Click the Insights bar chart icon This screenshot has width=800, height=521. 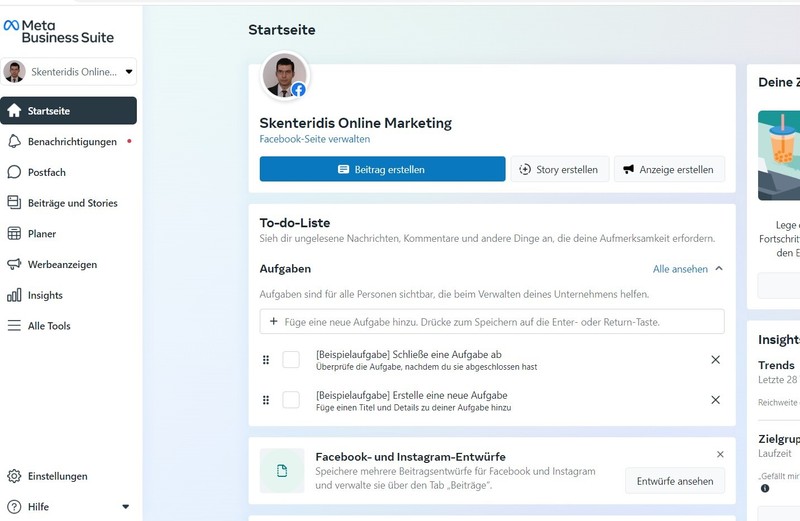pyautogui.click(x=14, y=295)
